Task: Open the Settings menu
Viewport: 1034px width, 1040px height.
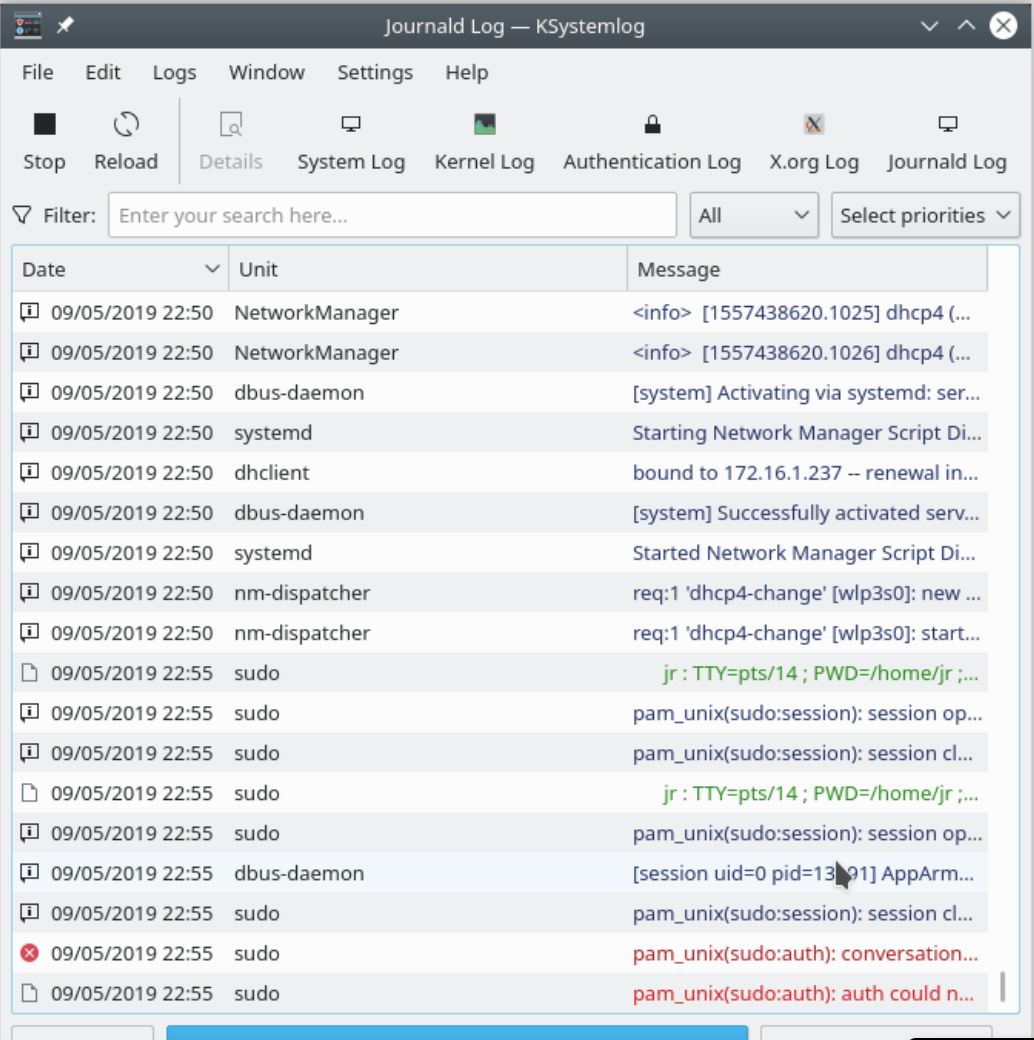Action: (x=375, y=72)
